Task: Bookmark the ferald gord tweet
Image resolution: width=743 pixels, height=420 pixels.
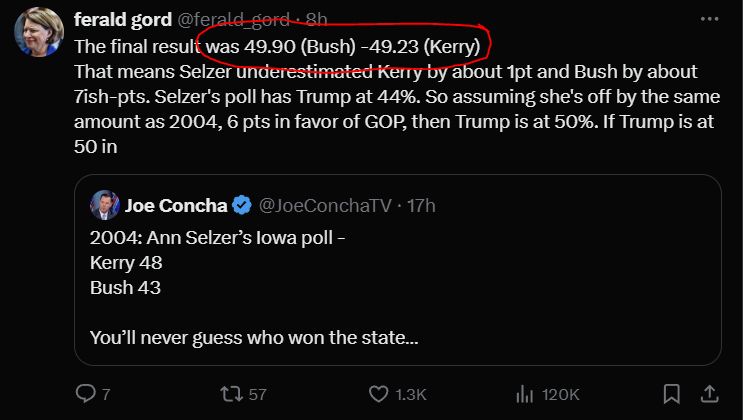Action: coord(672,394)
